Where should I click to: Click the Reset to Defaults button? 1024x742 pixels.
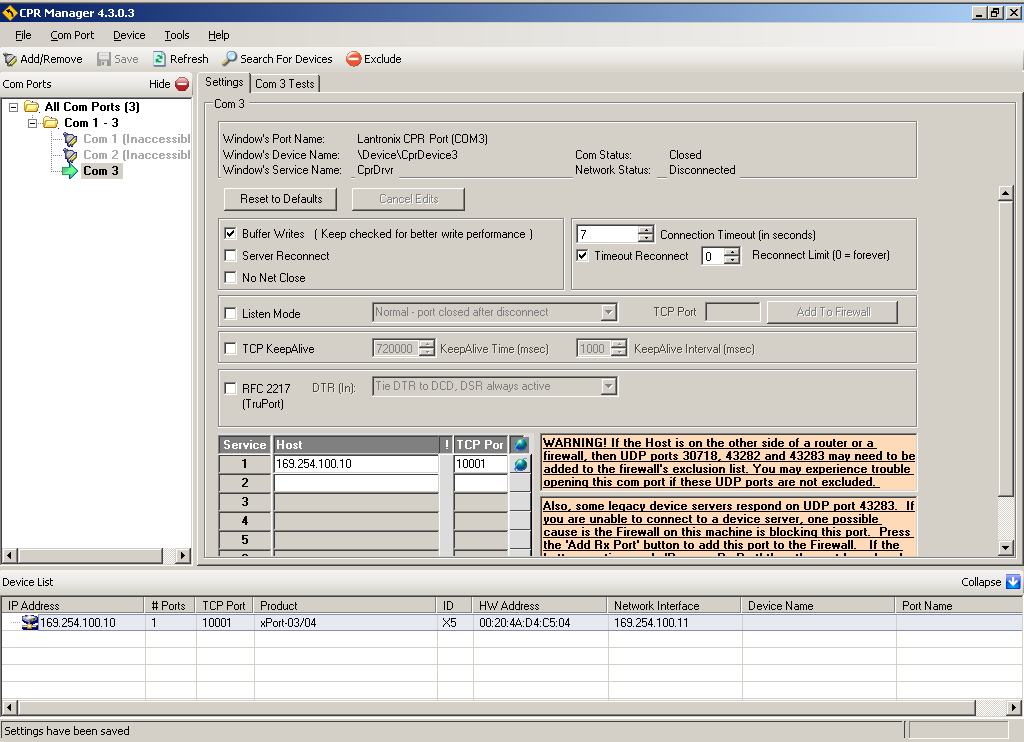281,199
